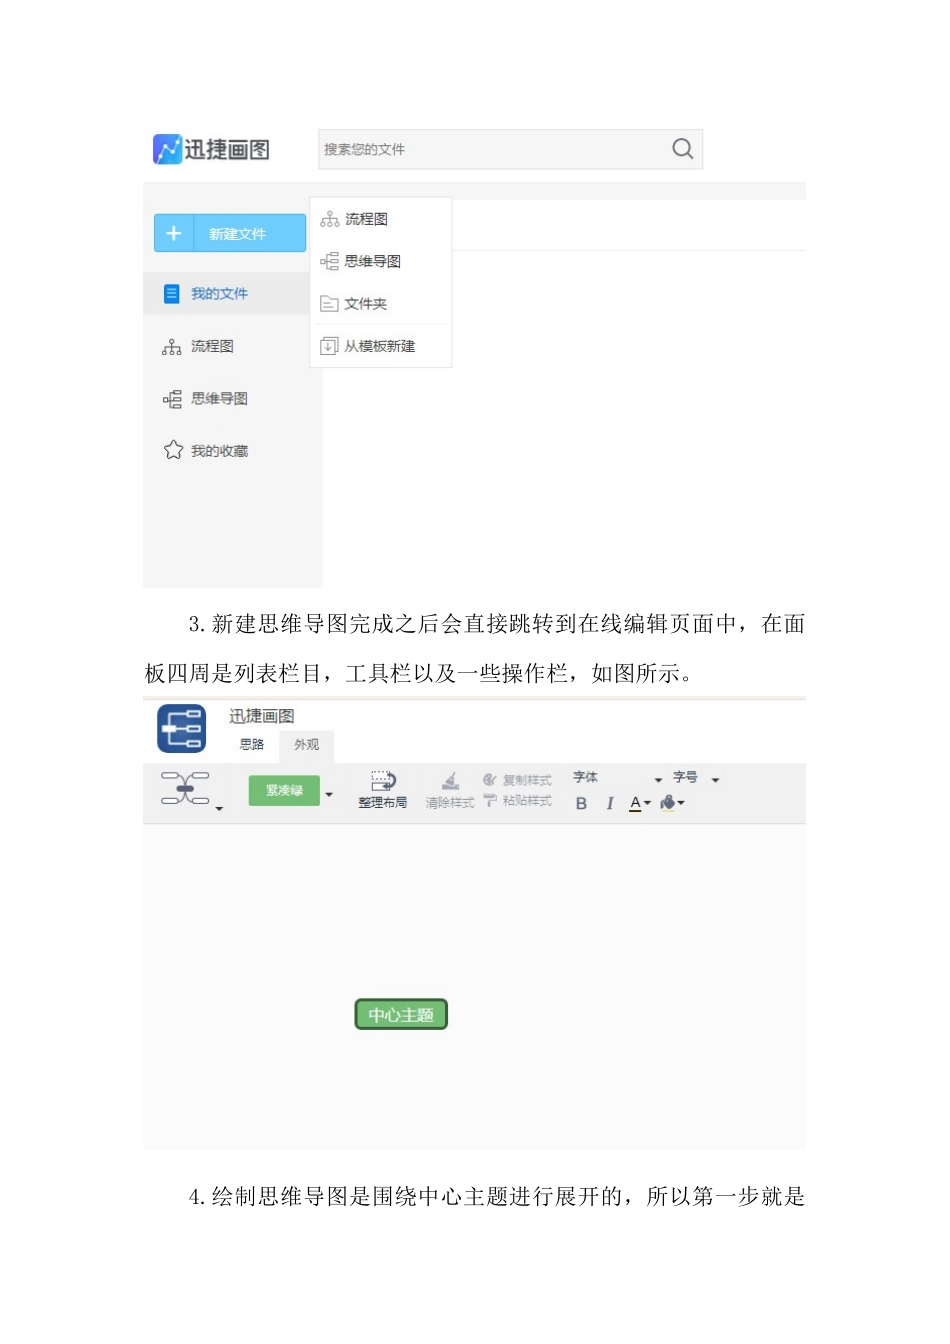The image size is (950, 1344).
Task: Select the 紧凑绿 theme button
Action: pos(284,790)
